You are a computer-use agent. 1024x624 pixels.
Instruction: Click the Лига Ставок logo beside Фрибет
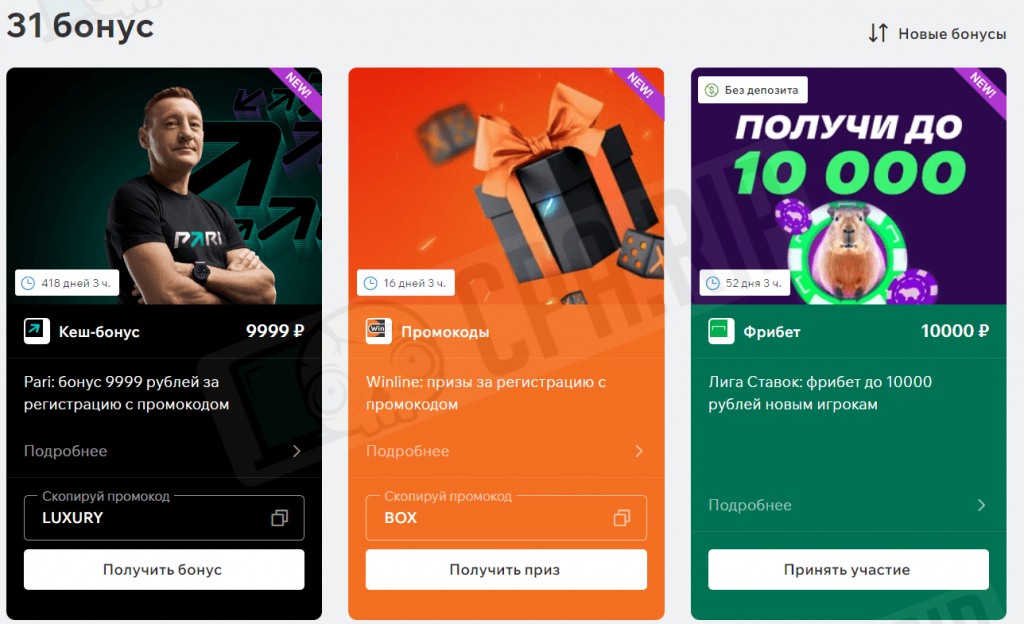click(x=721, y=331)
